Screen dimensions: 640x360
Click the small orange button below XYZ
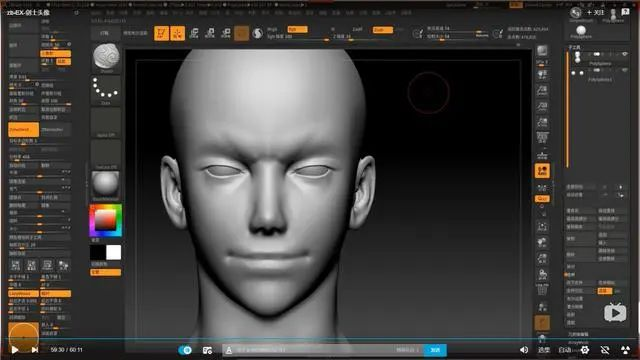(x=542, y=199)
